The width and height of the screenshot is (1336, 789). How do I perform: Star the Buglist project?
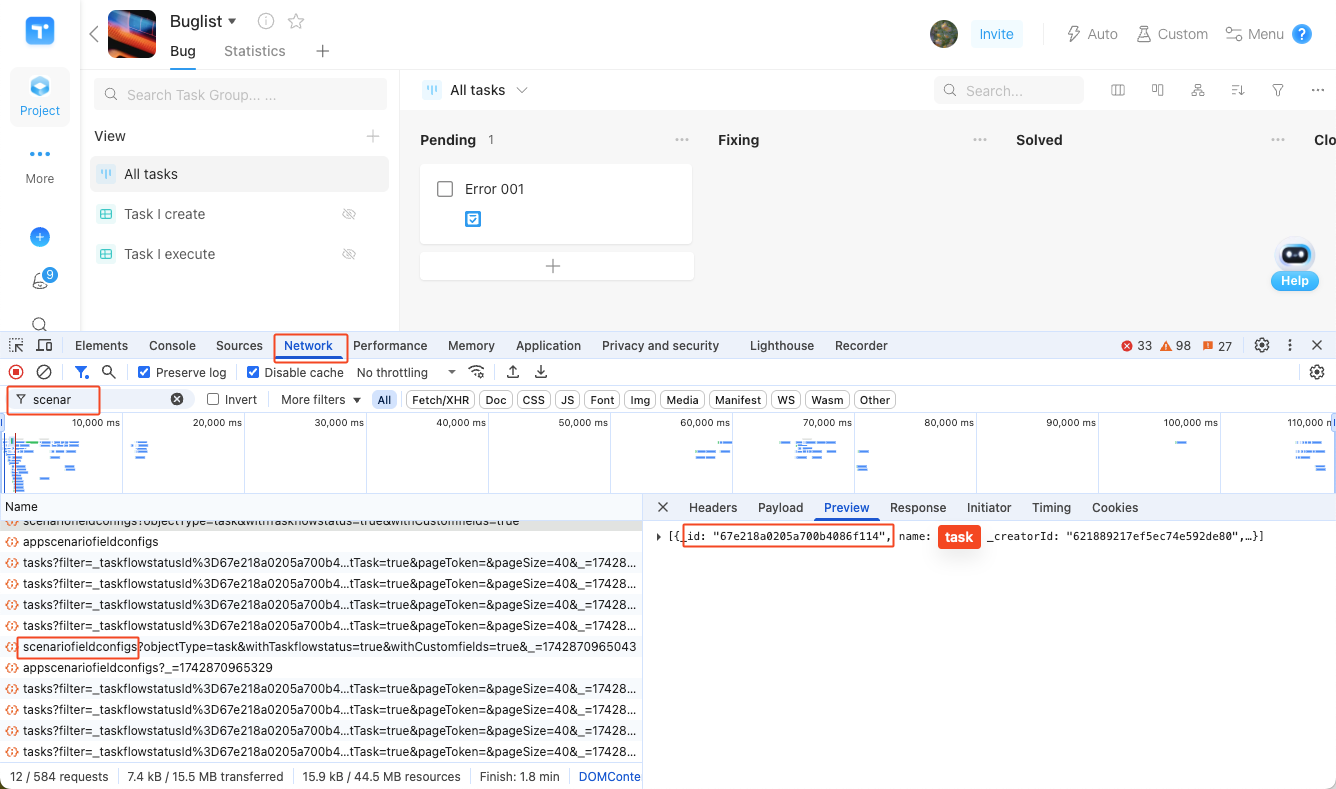(x=296, y=21)
